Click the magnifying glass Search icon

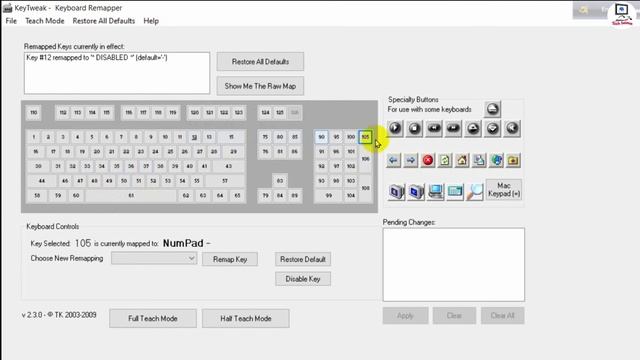[475, 191]
